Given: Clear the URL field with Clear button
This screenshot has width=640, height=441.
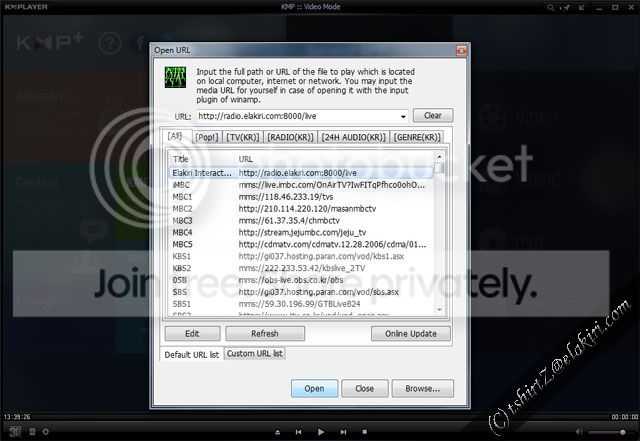Looking at the screenshot, I should point(433,116).
